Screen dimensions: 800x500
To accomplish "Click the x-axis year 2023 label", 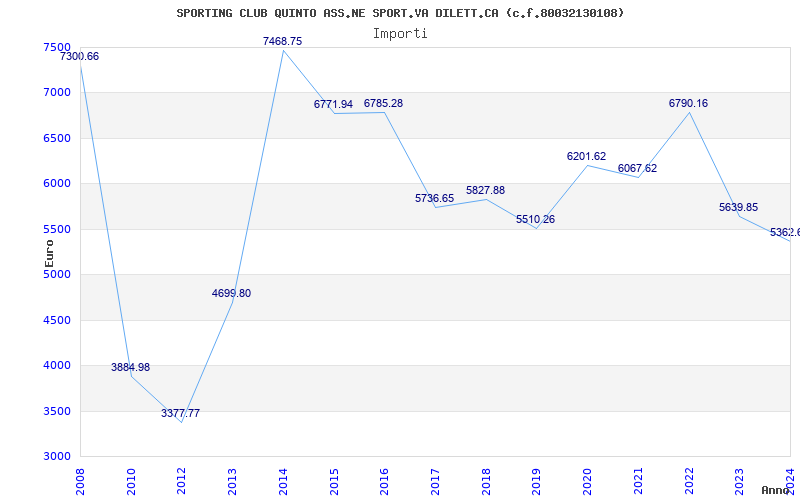I will tap(739, 481).
